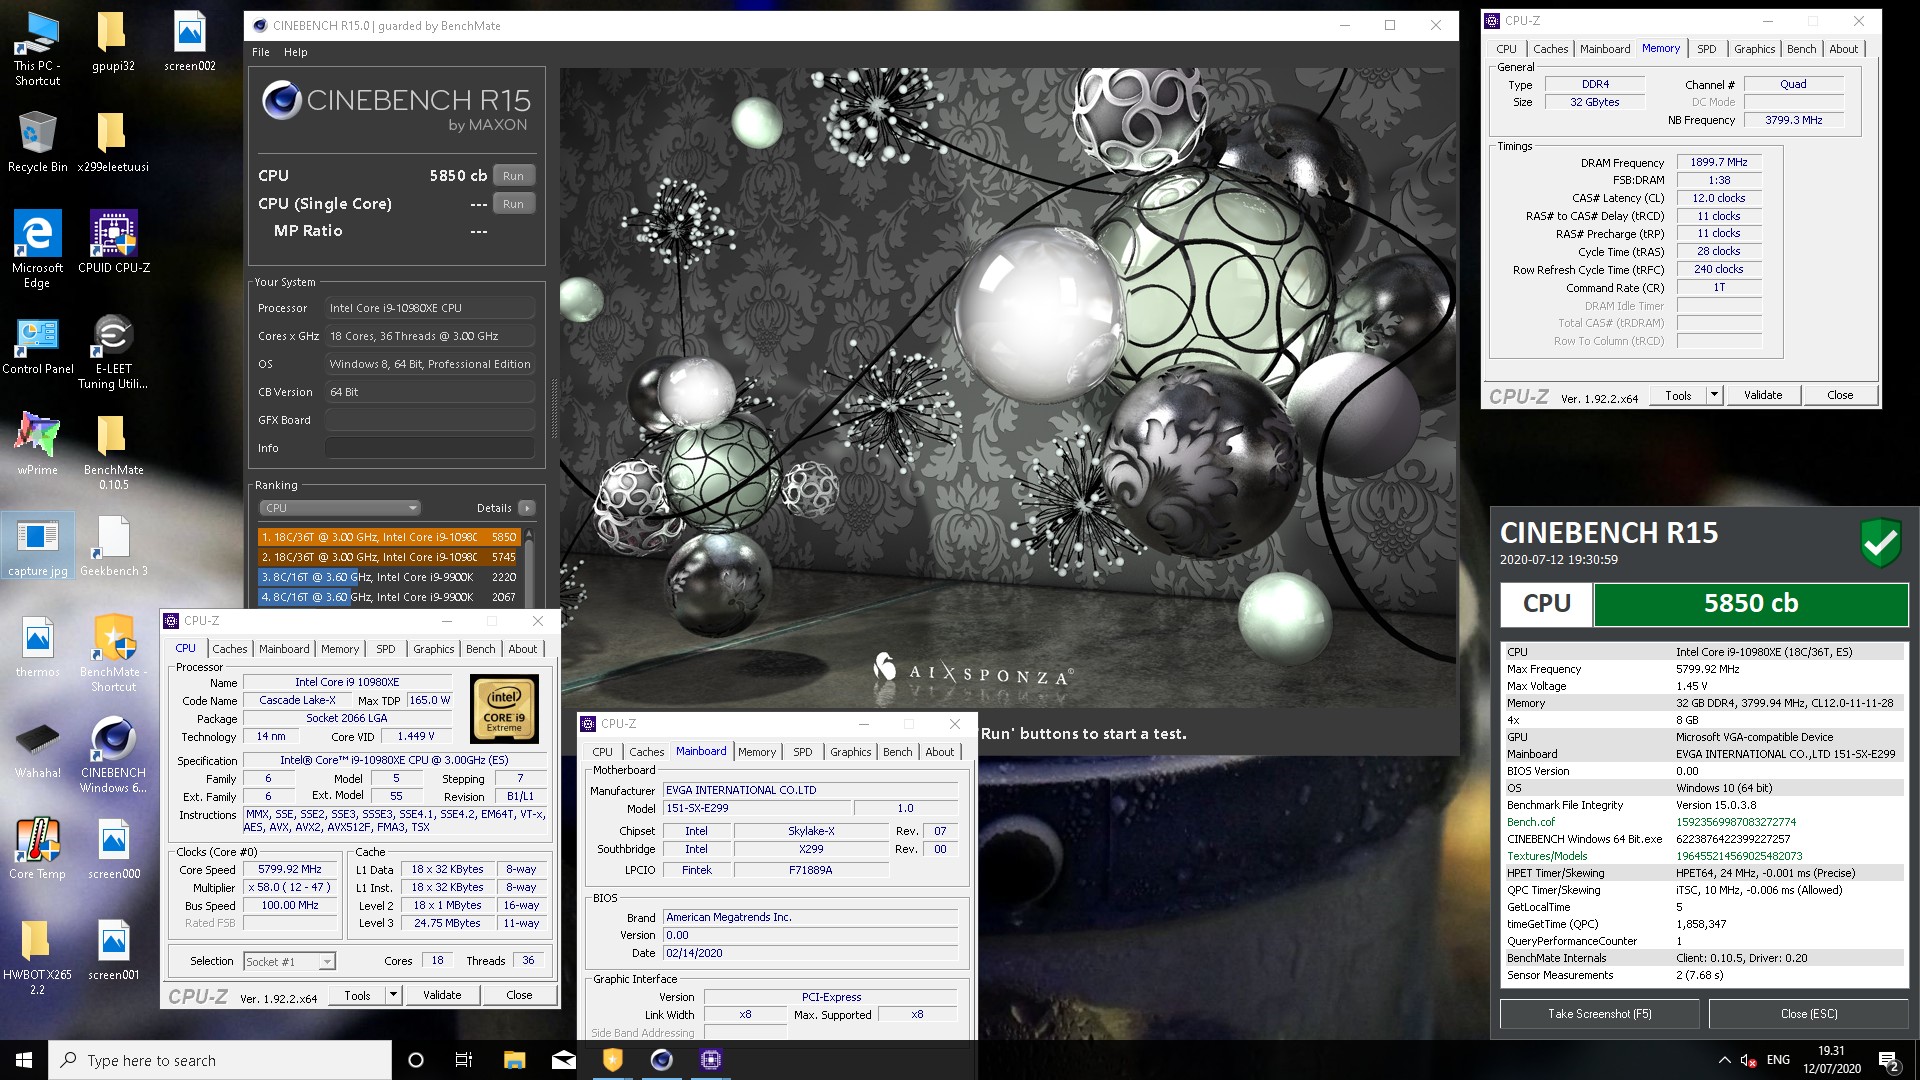Launch Core Temp desktop icon
1920x1080 pixels.
(x=37, y=849)
